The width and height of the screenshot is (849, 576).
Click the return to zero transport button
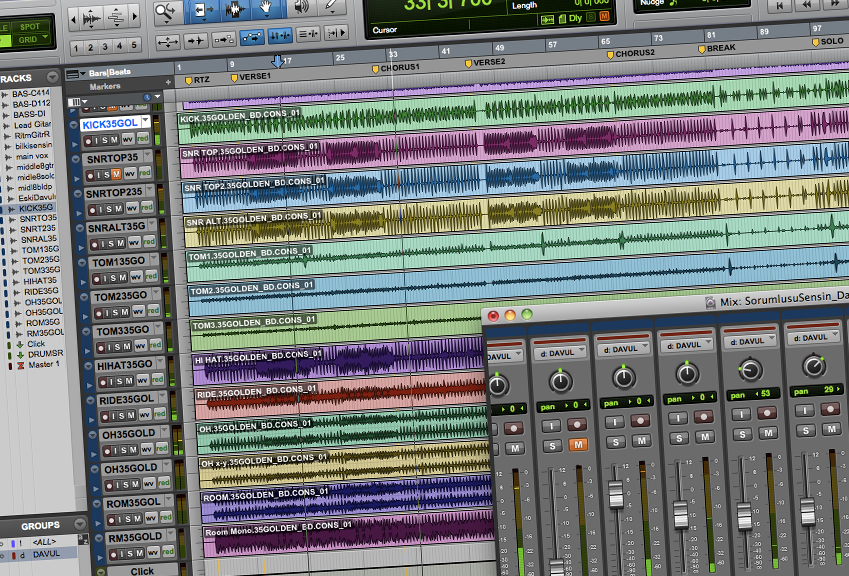pyautogui.click(x=780, y=5)
